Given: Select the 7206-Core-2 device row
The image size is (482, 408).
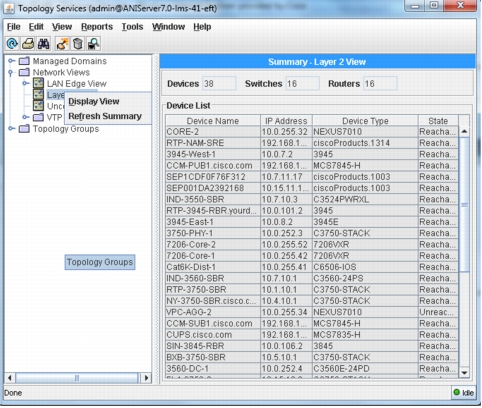Looking at the screenshot, I should coord(312,244).
